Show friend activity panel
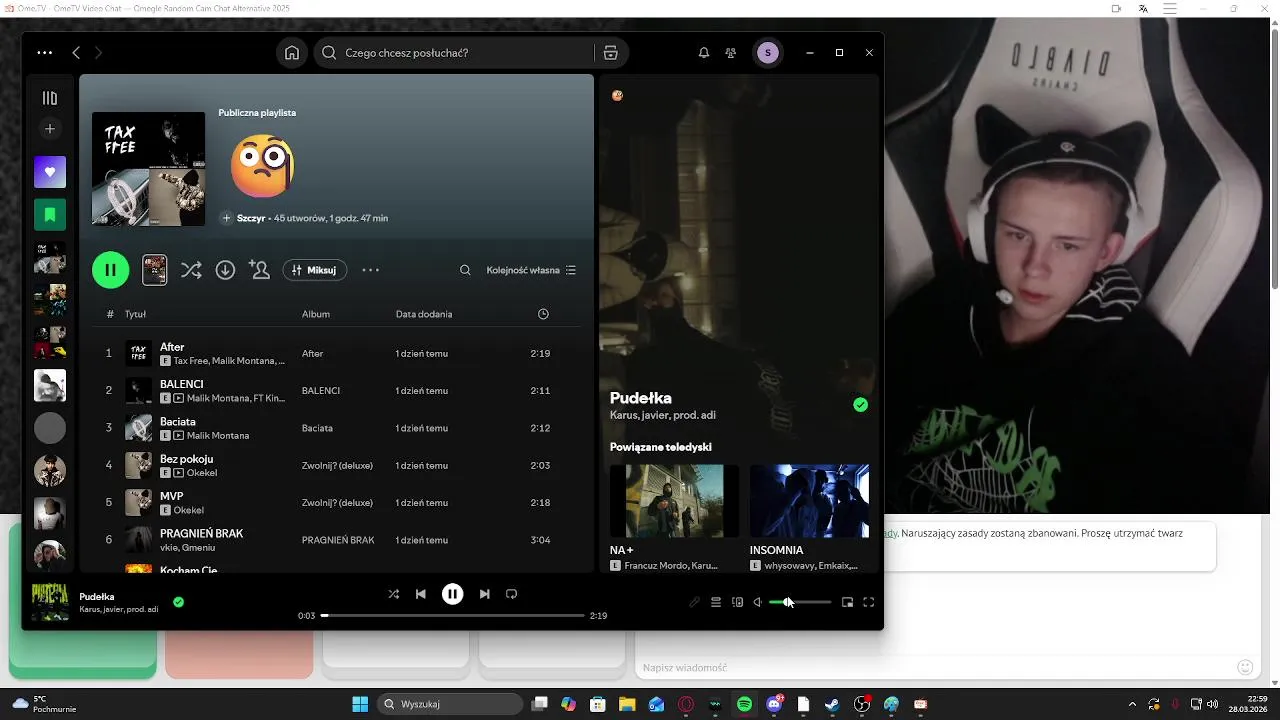 [731, 53]
